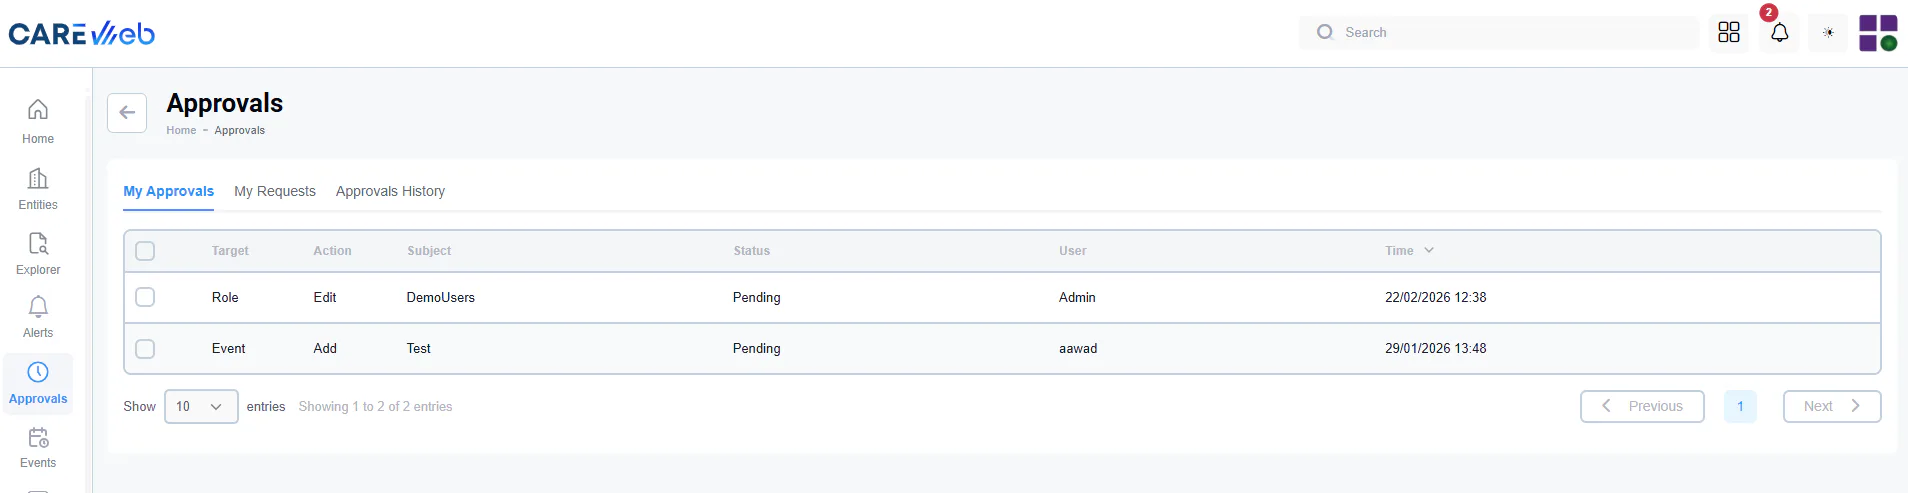Viewport: 1908px width, 493px height.
Task: Sort by the User column header
Action: click(x=1073, y=251)
